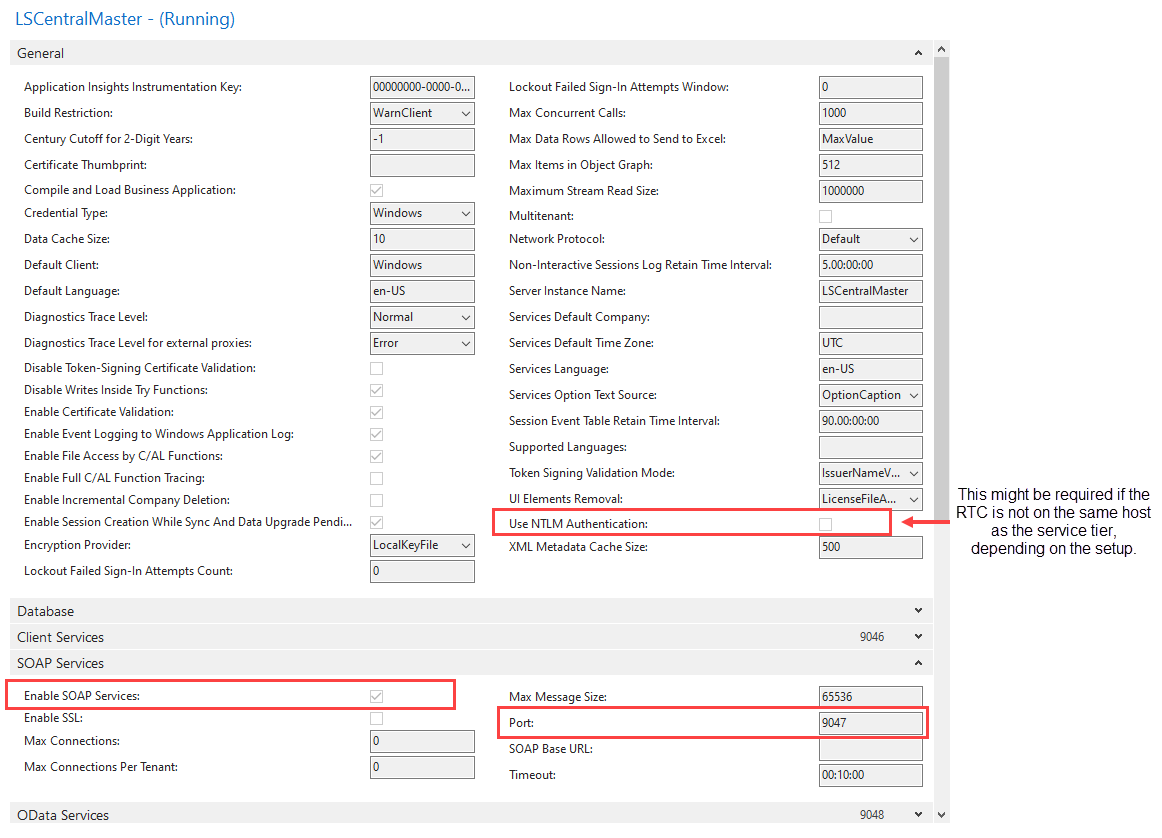Click the Default Client field
This screenshot has width=1162, height=838.
[x=422, y=265]
